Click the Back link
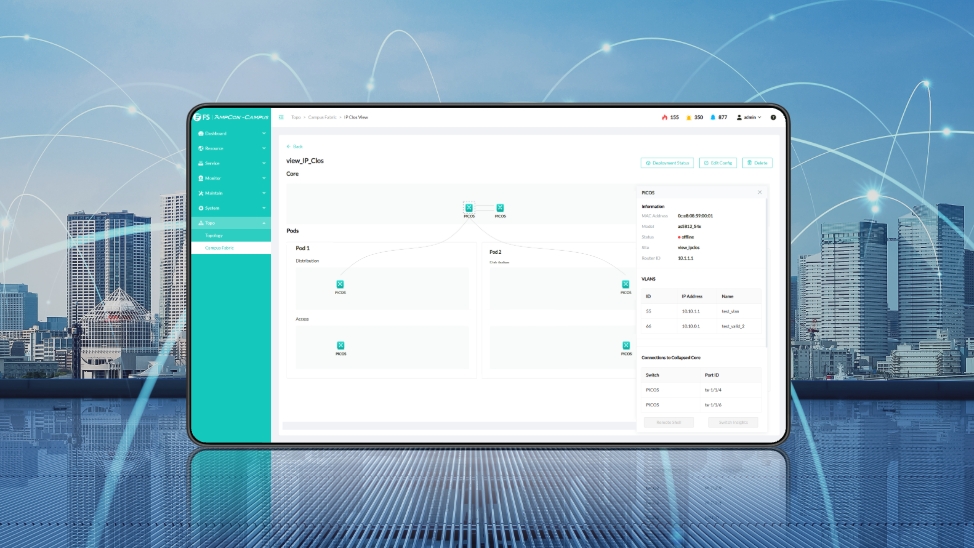Viewport: 974px width, 548px height. point(295,146)
